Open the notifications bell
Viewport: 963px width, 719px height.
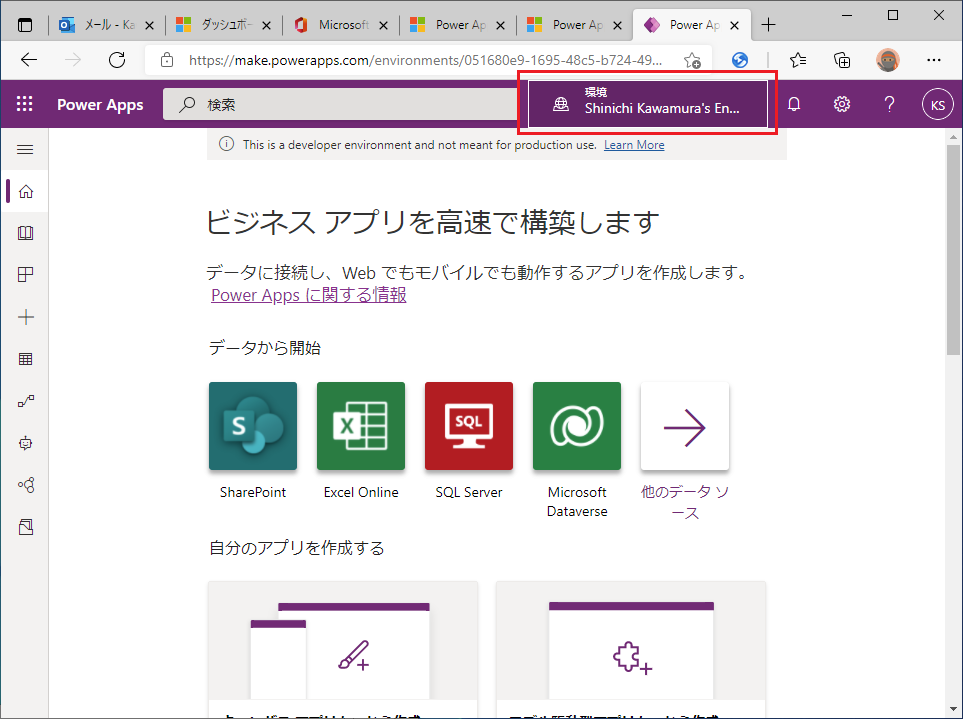tap(793, 104)
